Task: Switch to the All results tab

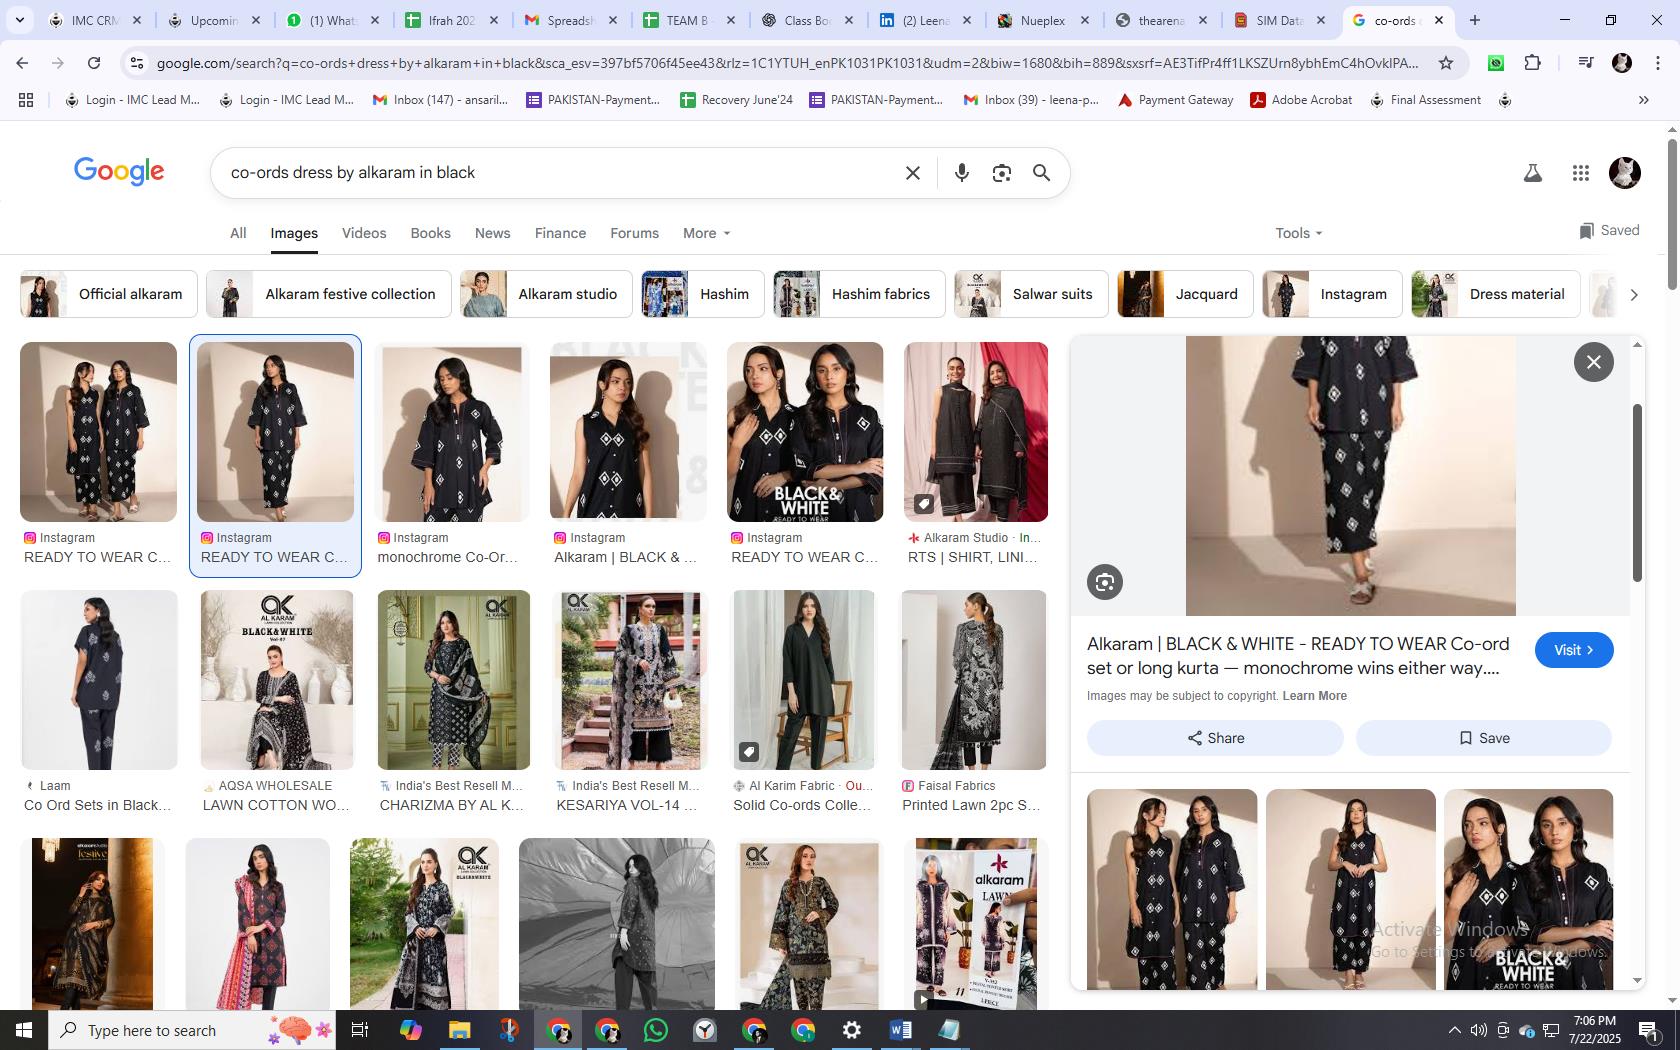Action: pyautogui.click(x=238, y=233)
